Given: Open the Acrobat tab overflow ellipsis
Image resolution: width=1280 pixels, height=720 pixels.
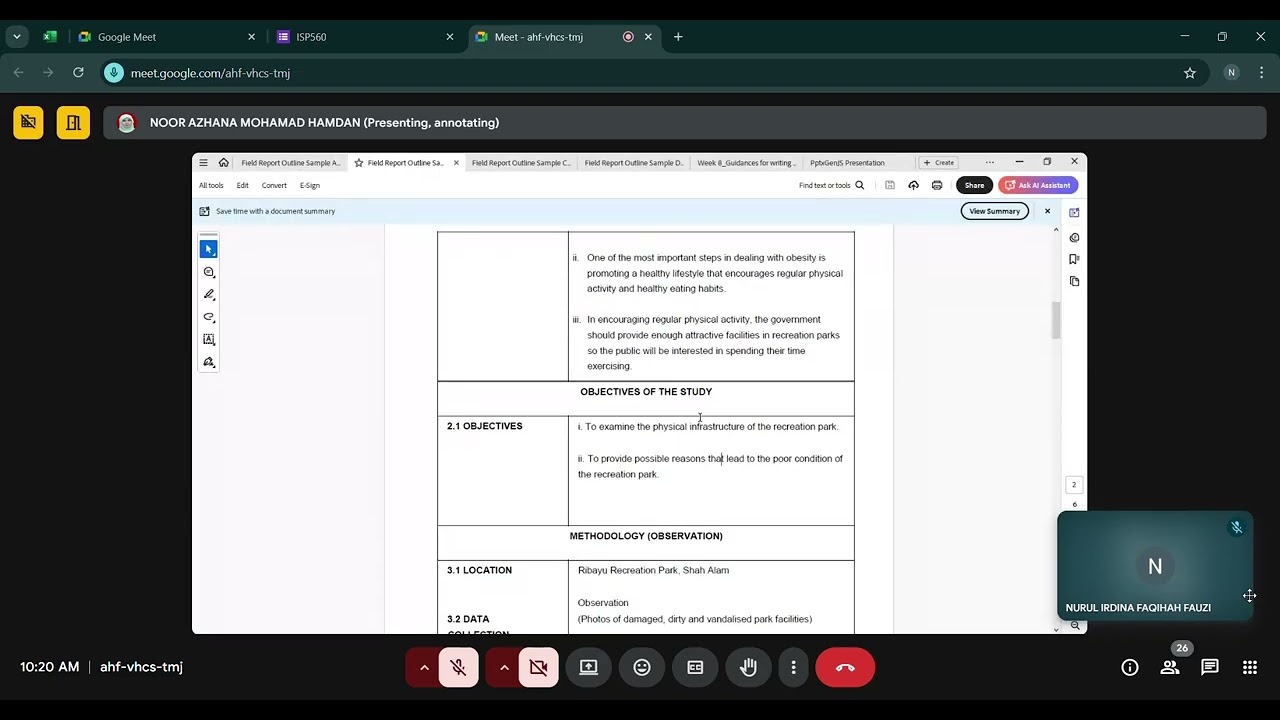Looking at the screenshot, I should [x=990, y=162].
